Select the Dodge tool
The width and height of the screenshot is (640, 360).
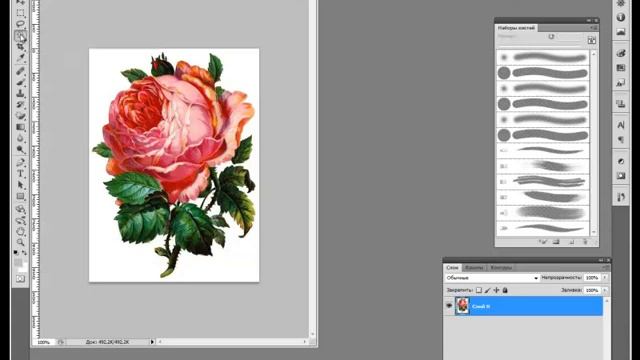(20, 150)
